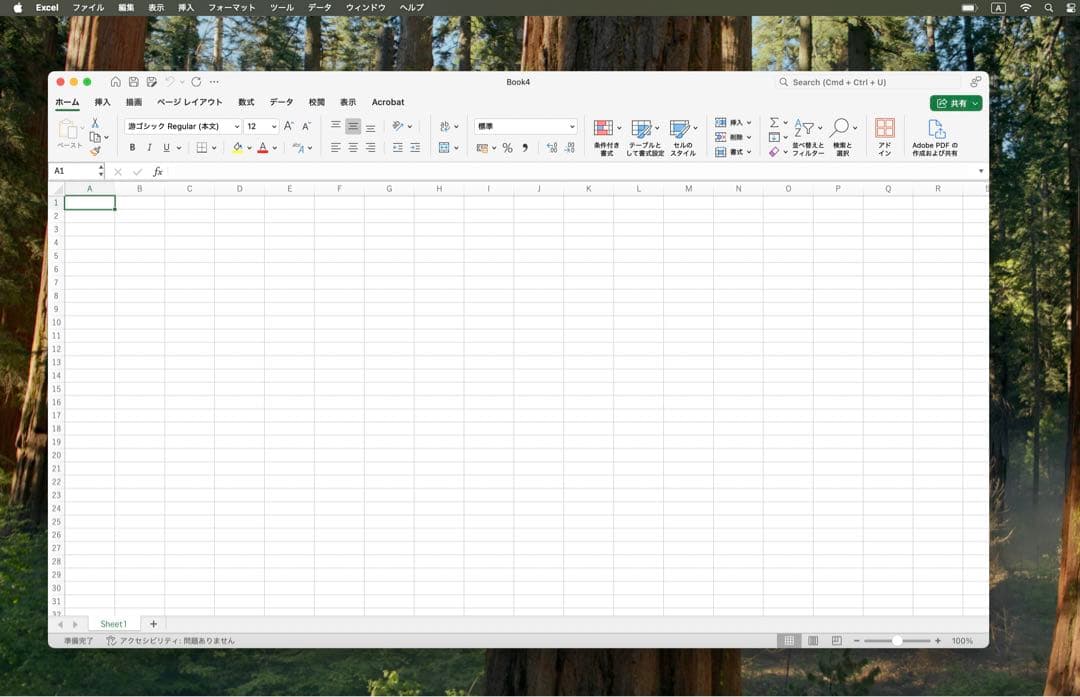Click the Search field in title bar
Viewport: 1080px width, 697px height.
(868, 82)
